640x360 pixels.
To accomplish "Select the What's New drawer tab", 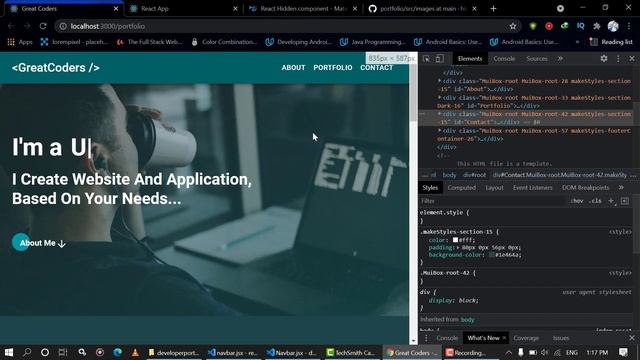I will tap(483, 338).
